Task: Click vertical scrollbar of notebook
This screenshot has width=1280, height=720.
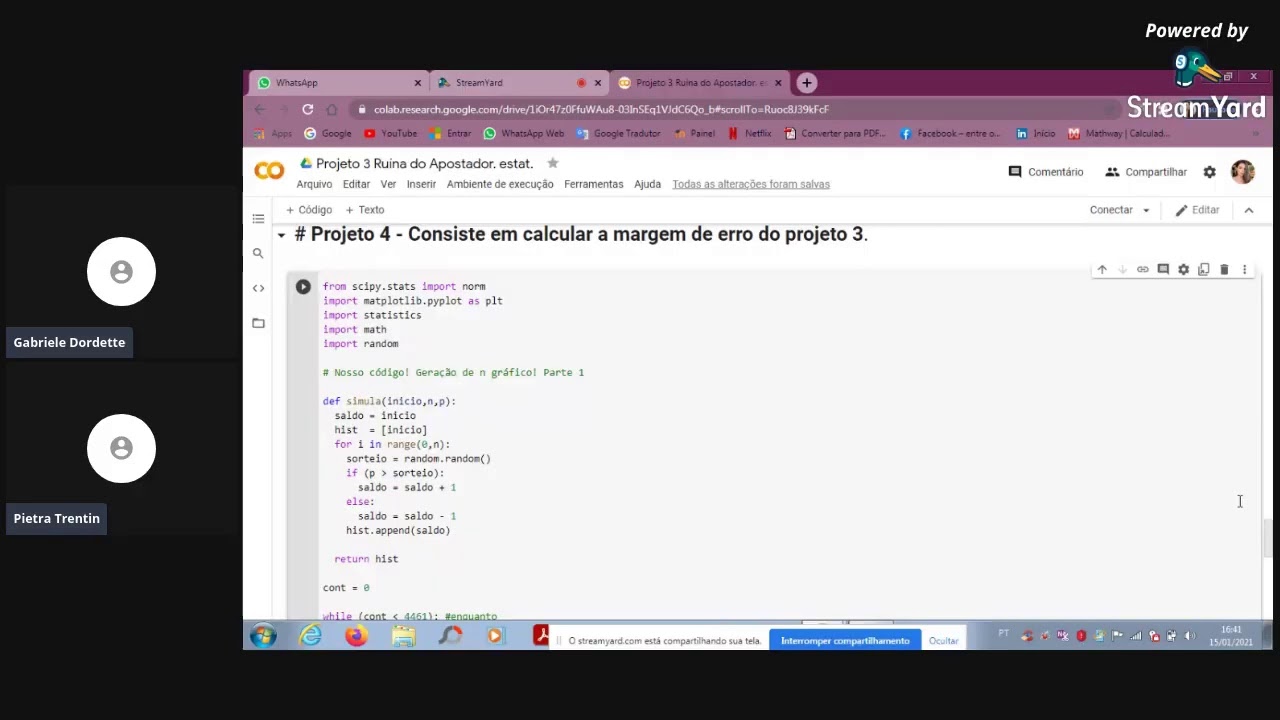Action: point(1267,540)
